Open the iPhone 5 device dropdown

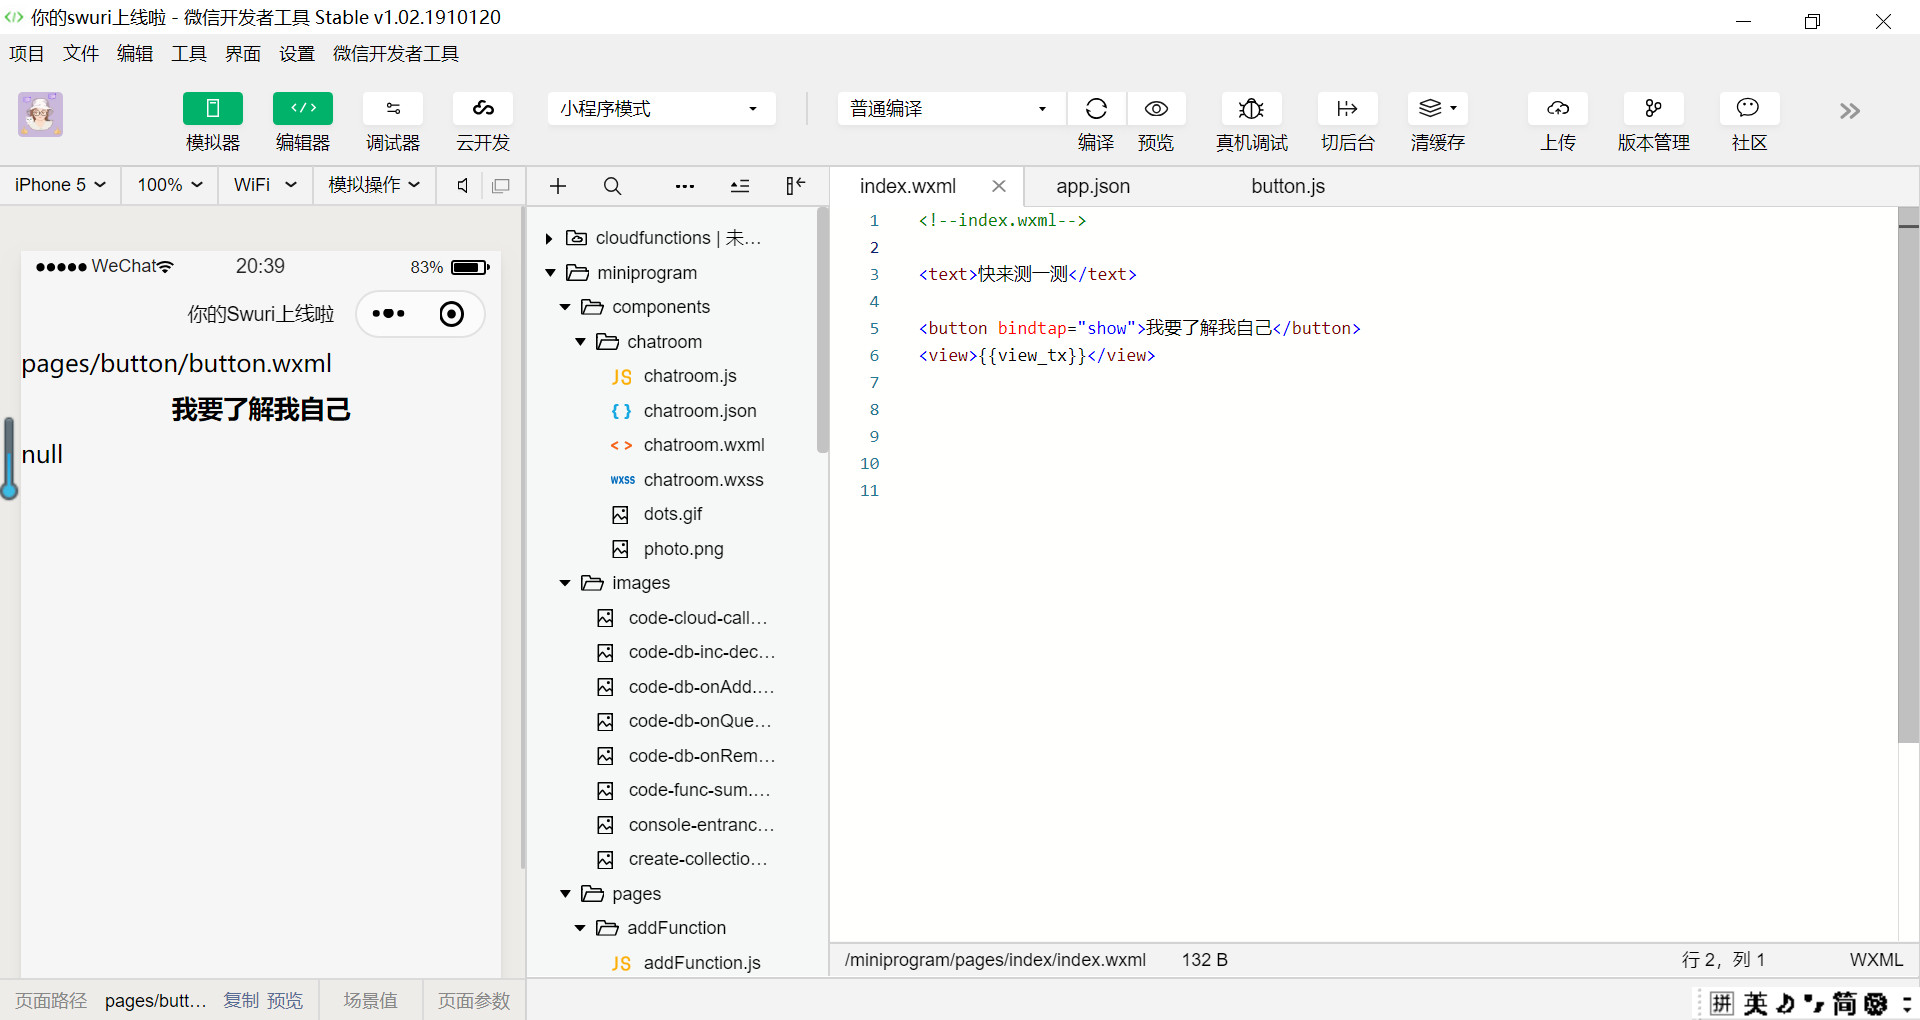60,185
